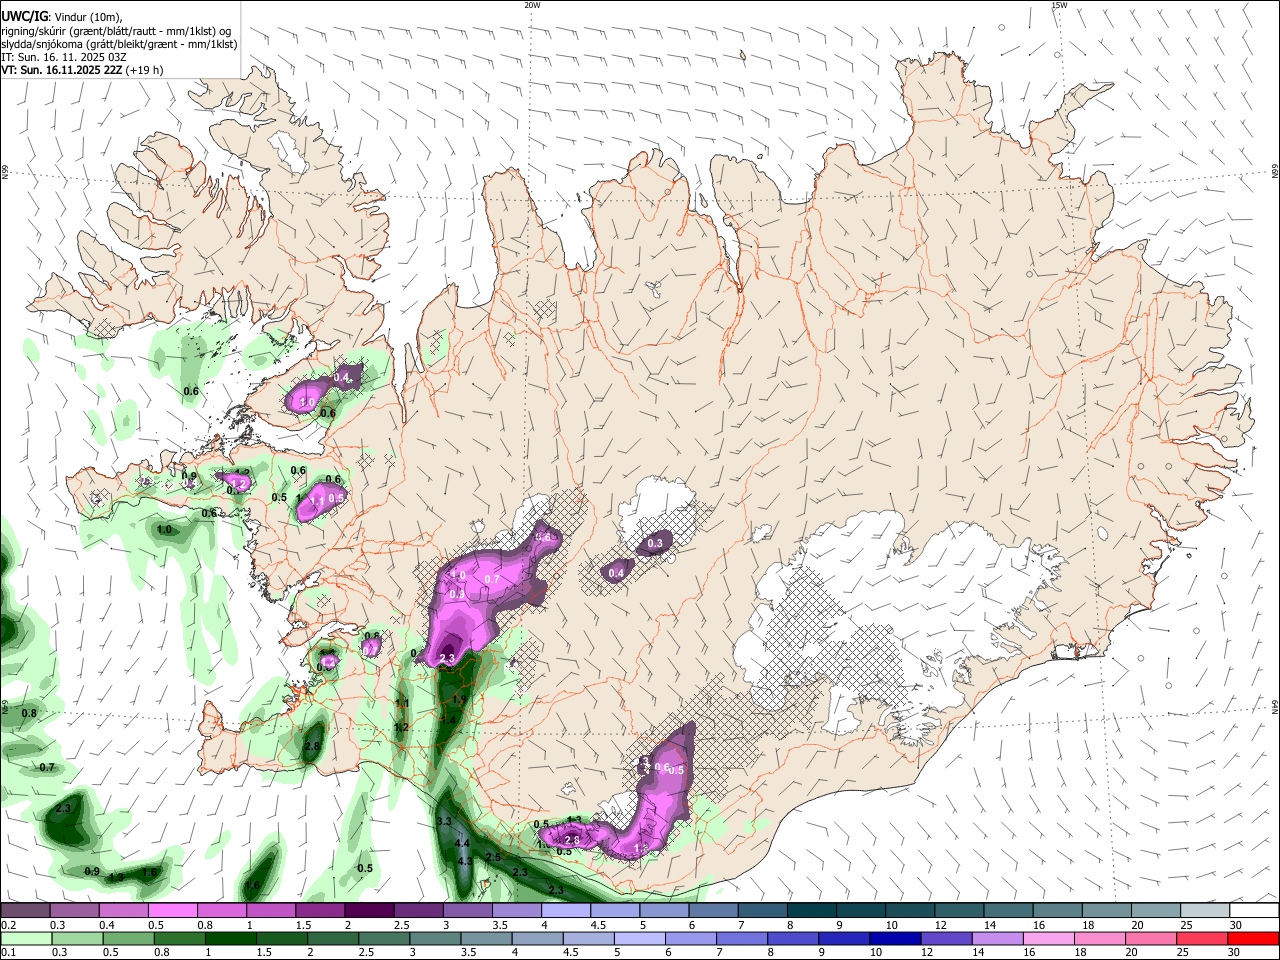This screenshot has height=960, width=1280.
Task: Select the rigning/skúrir legend description line
Action: (x=116, y=31)
